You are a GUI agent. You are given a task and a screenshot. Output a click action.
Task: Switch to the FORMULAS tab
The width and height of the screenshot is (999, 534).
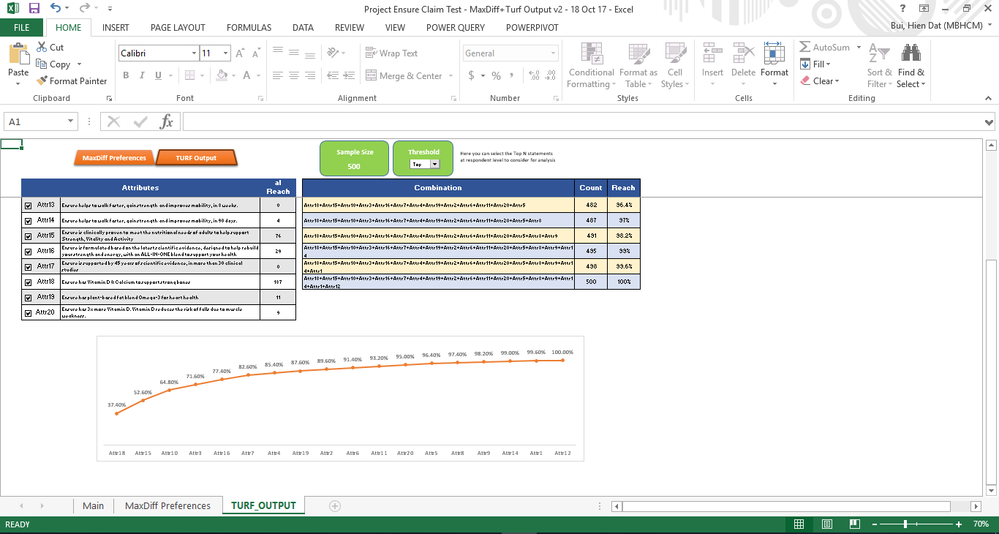pyautogui.click(x=248, y=27)
